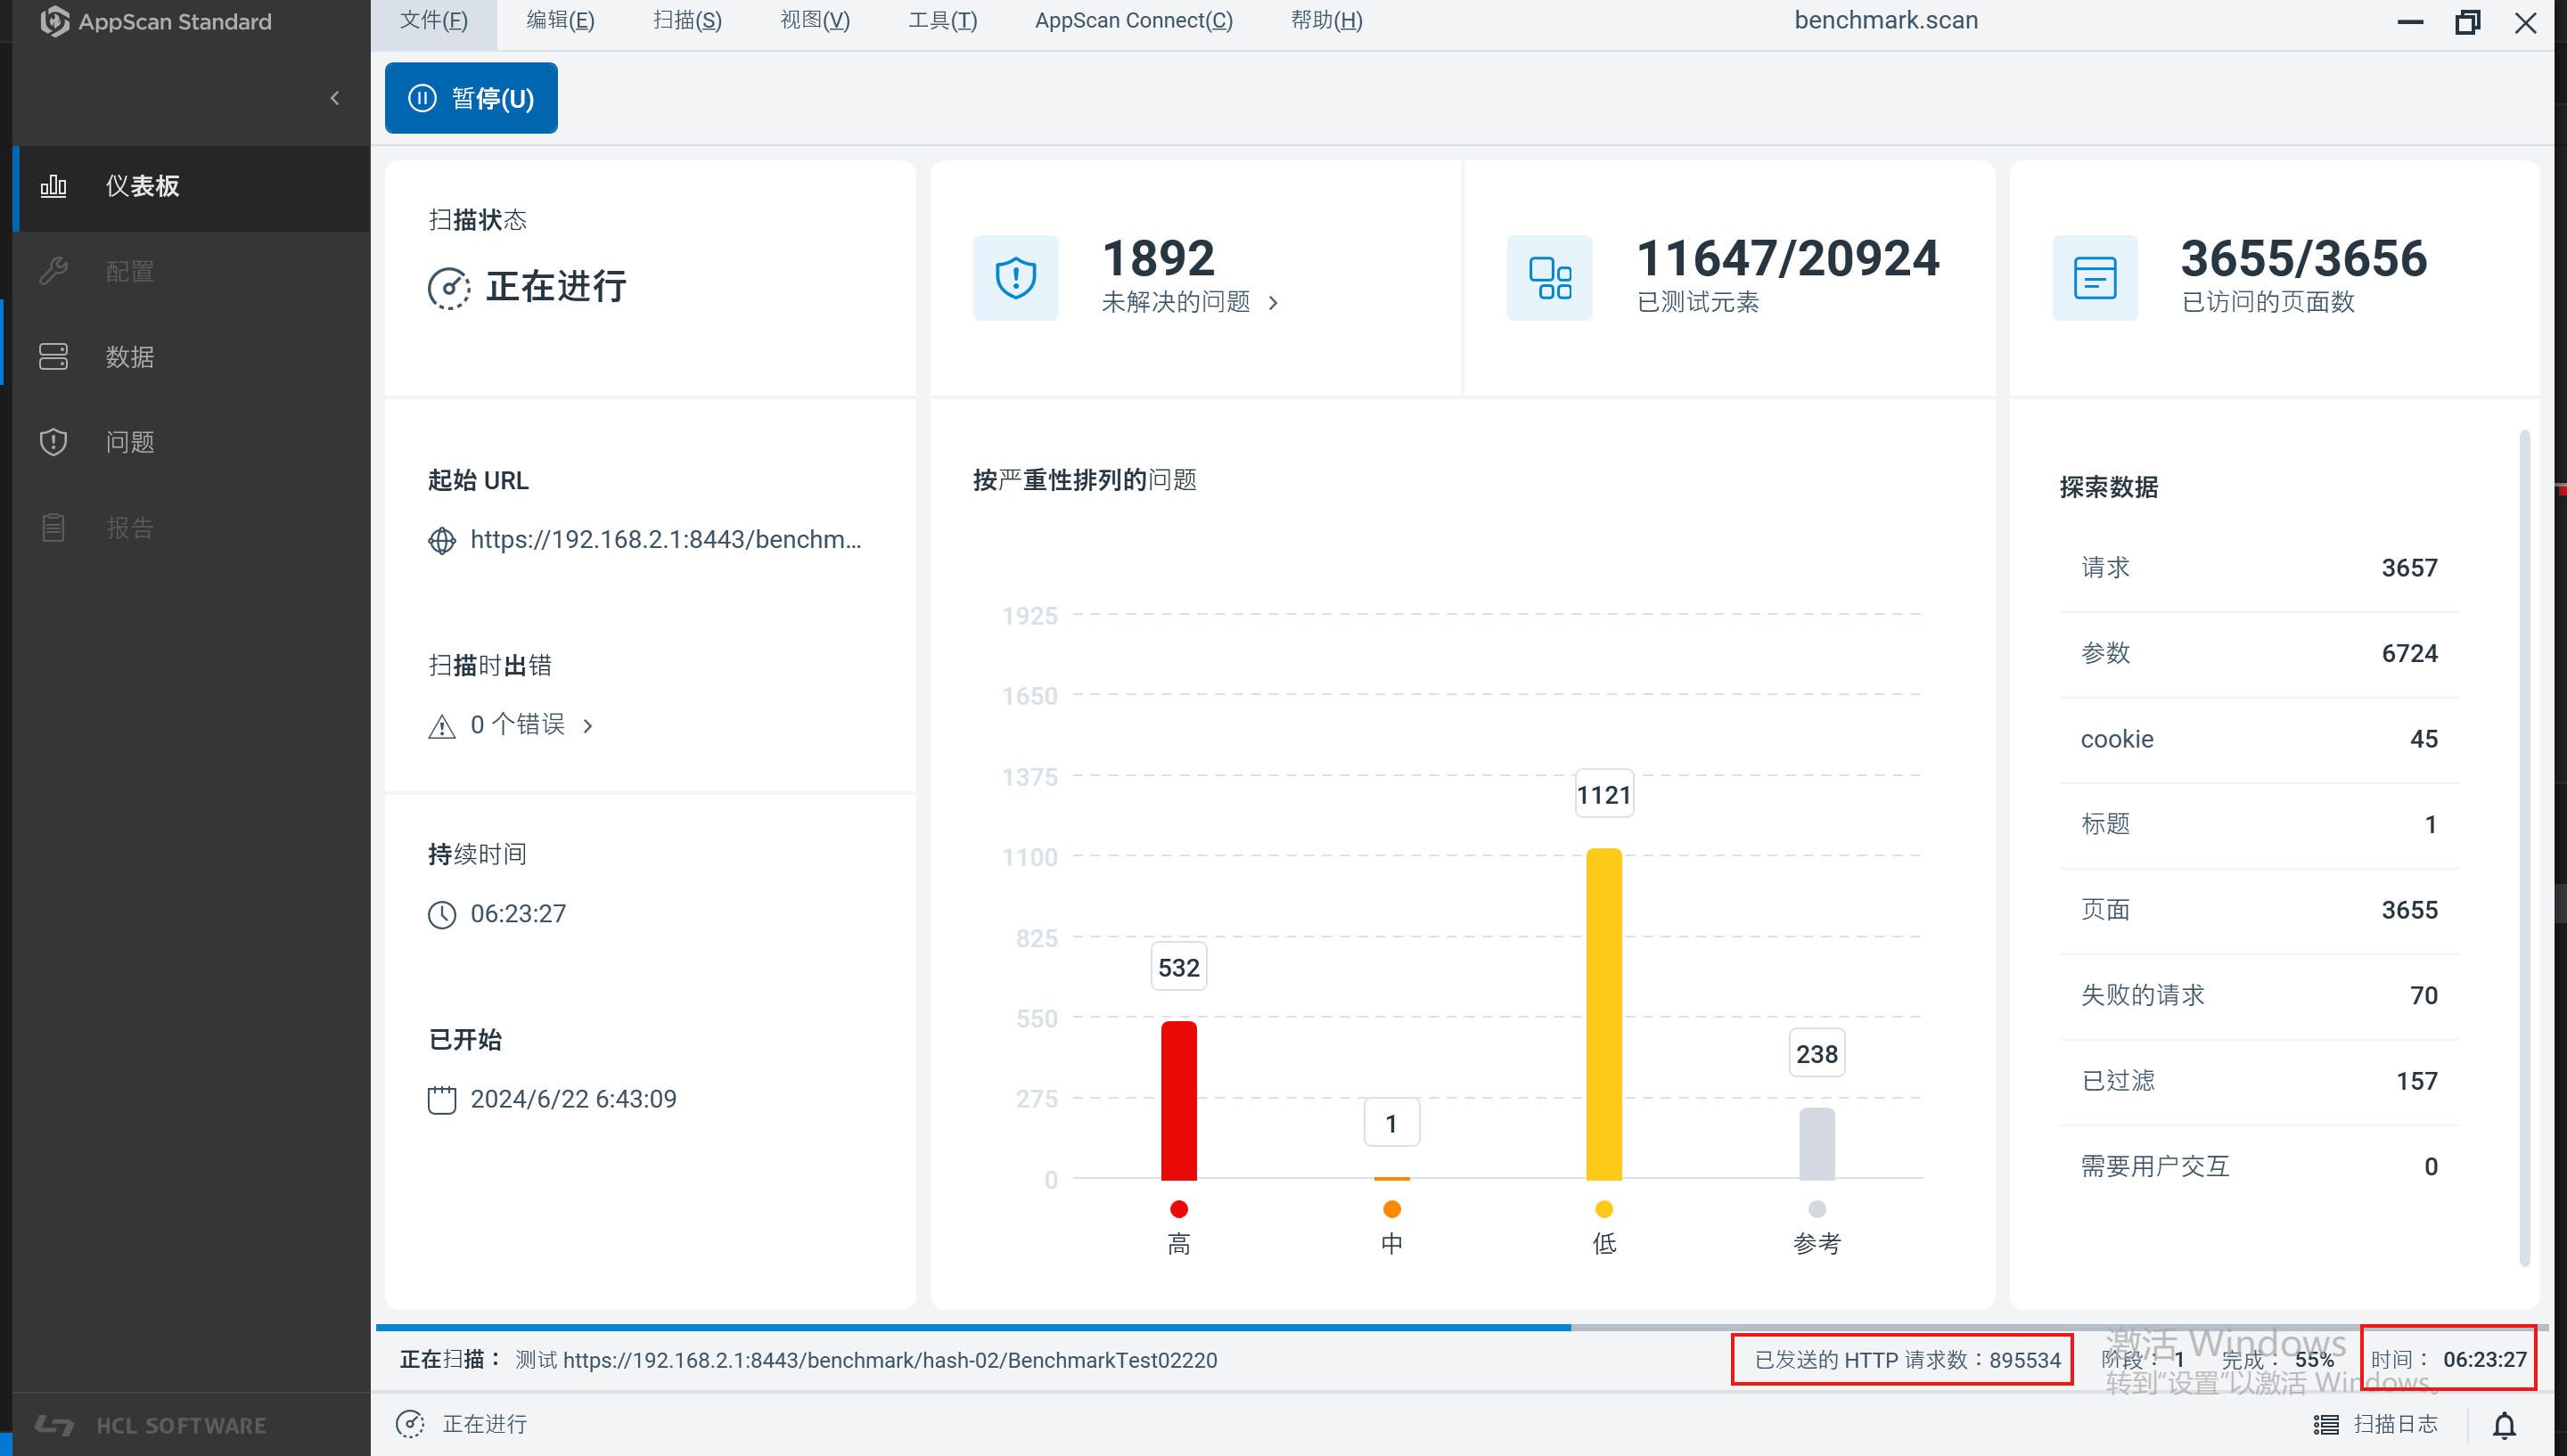The height and width of the screenshot is (1456, 2567).
Task: Click the starting URL link
Action: [x=665, y=540]
